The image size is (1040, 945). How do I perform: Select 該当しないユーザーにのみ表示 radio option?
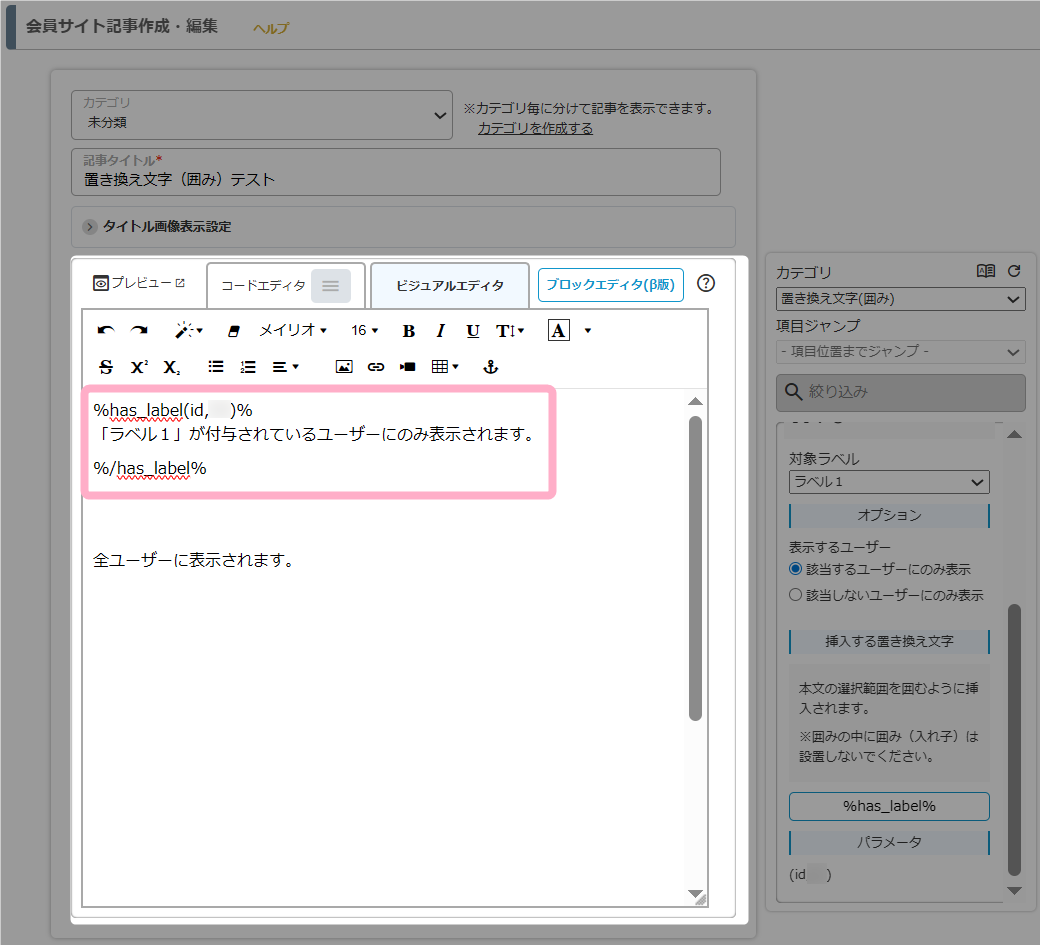pos(796,595)
